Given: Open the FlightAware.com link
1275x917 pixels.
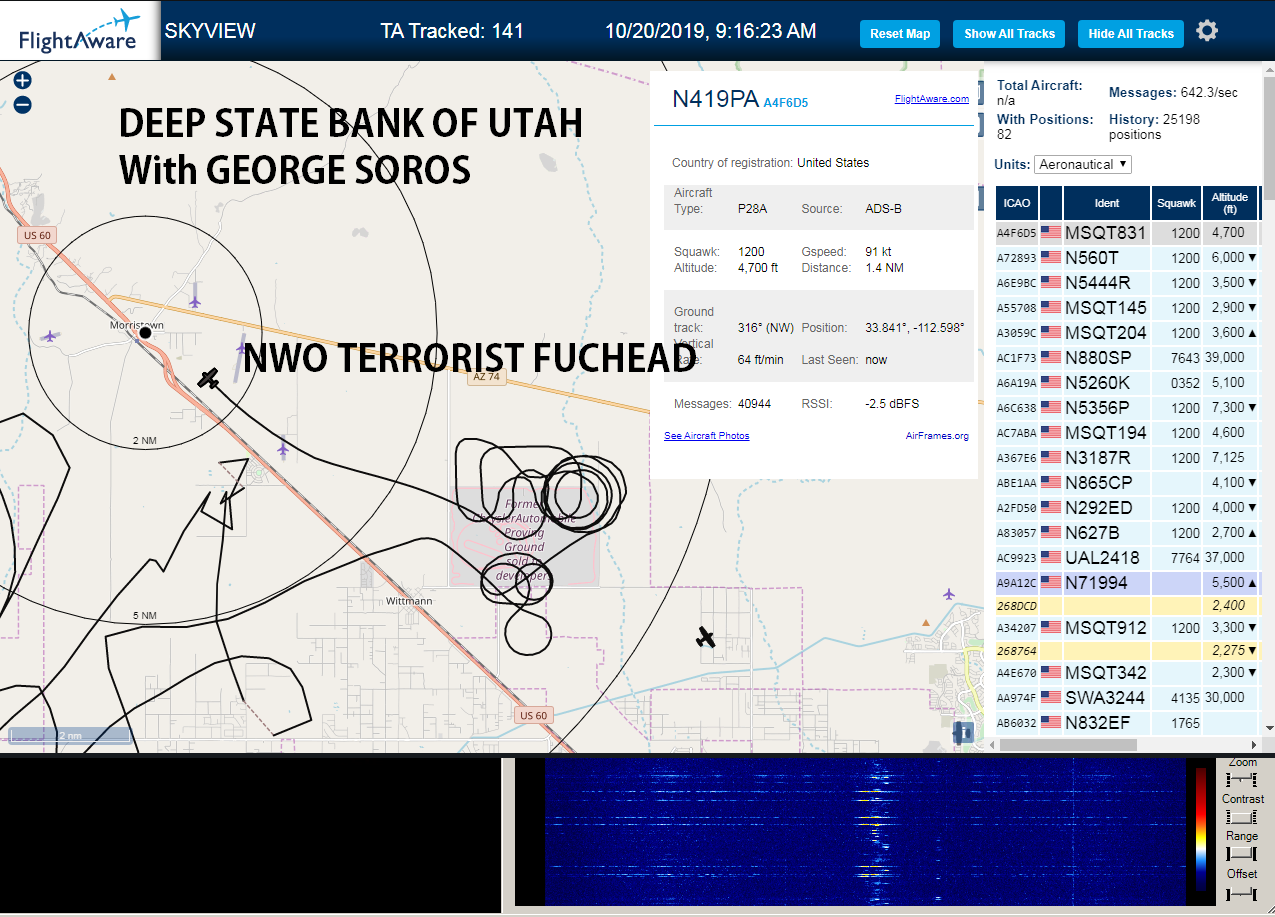Looking at the screenshot, I should 931,99.
